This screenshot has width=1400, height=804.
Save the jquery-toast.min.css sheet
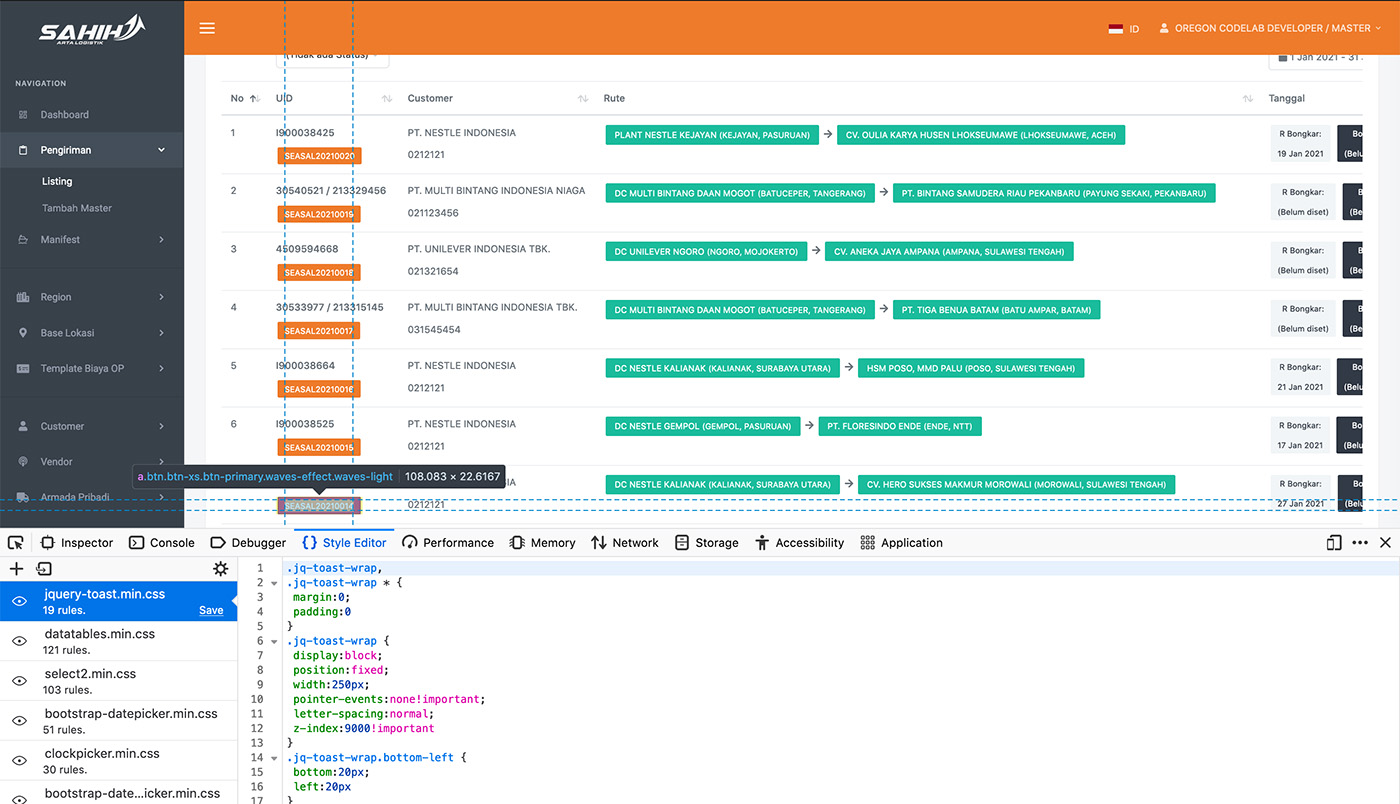pos(211,610)
